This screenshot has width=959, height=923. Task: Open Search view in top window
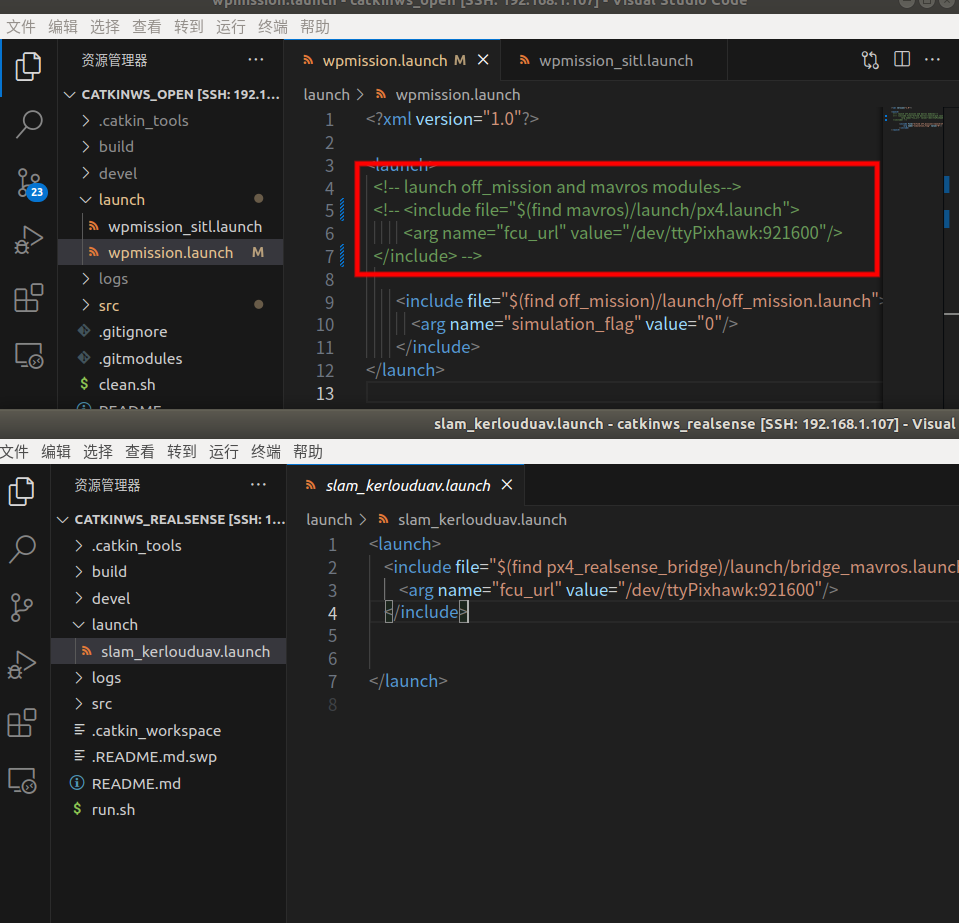tap(29, 124)
